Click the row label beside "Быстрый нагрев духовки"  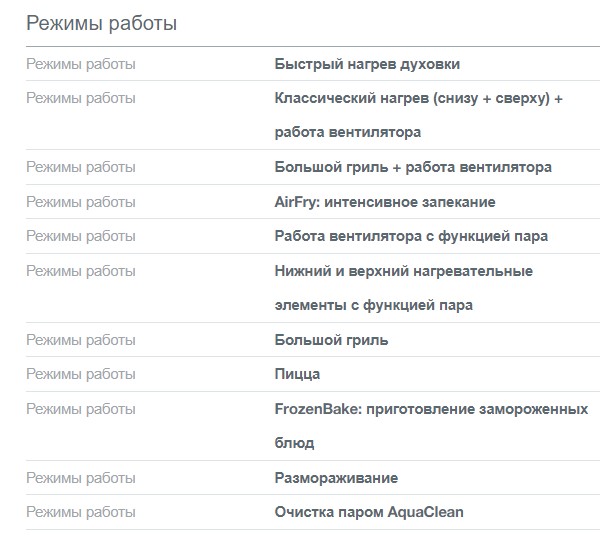[x=81, y=64]
